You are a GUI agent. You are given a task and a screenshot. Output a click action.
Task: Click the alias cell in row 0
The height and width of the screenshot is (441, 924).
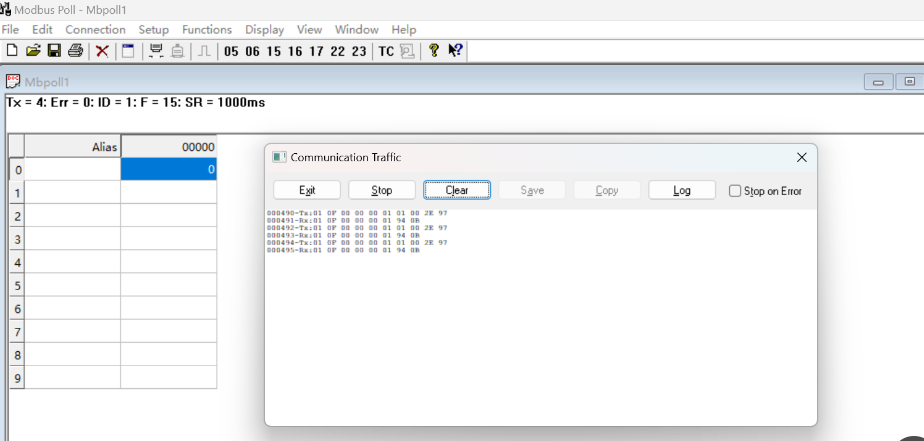click(x=72, y=170)
